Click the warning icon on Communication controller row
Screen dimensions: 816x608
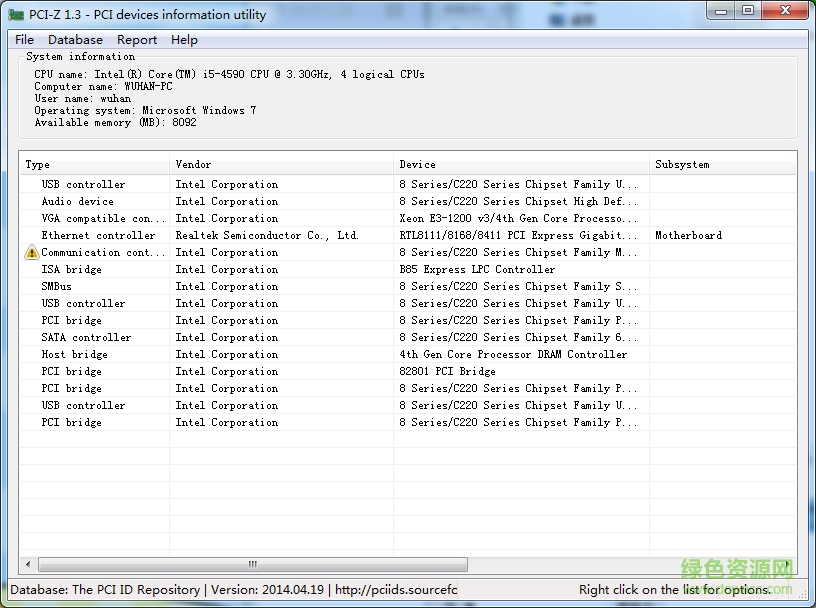tap(32, 252)
